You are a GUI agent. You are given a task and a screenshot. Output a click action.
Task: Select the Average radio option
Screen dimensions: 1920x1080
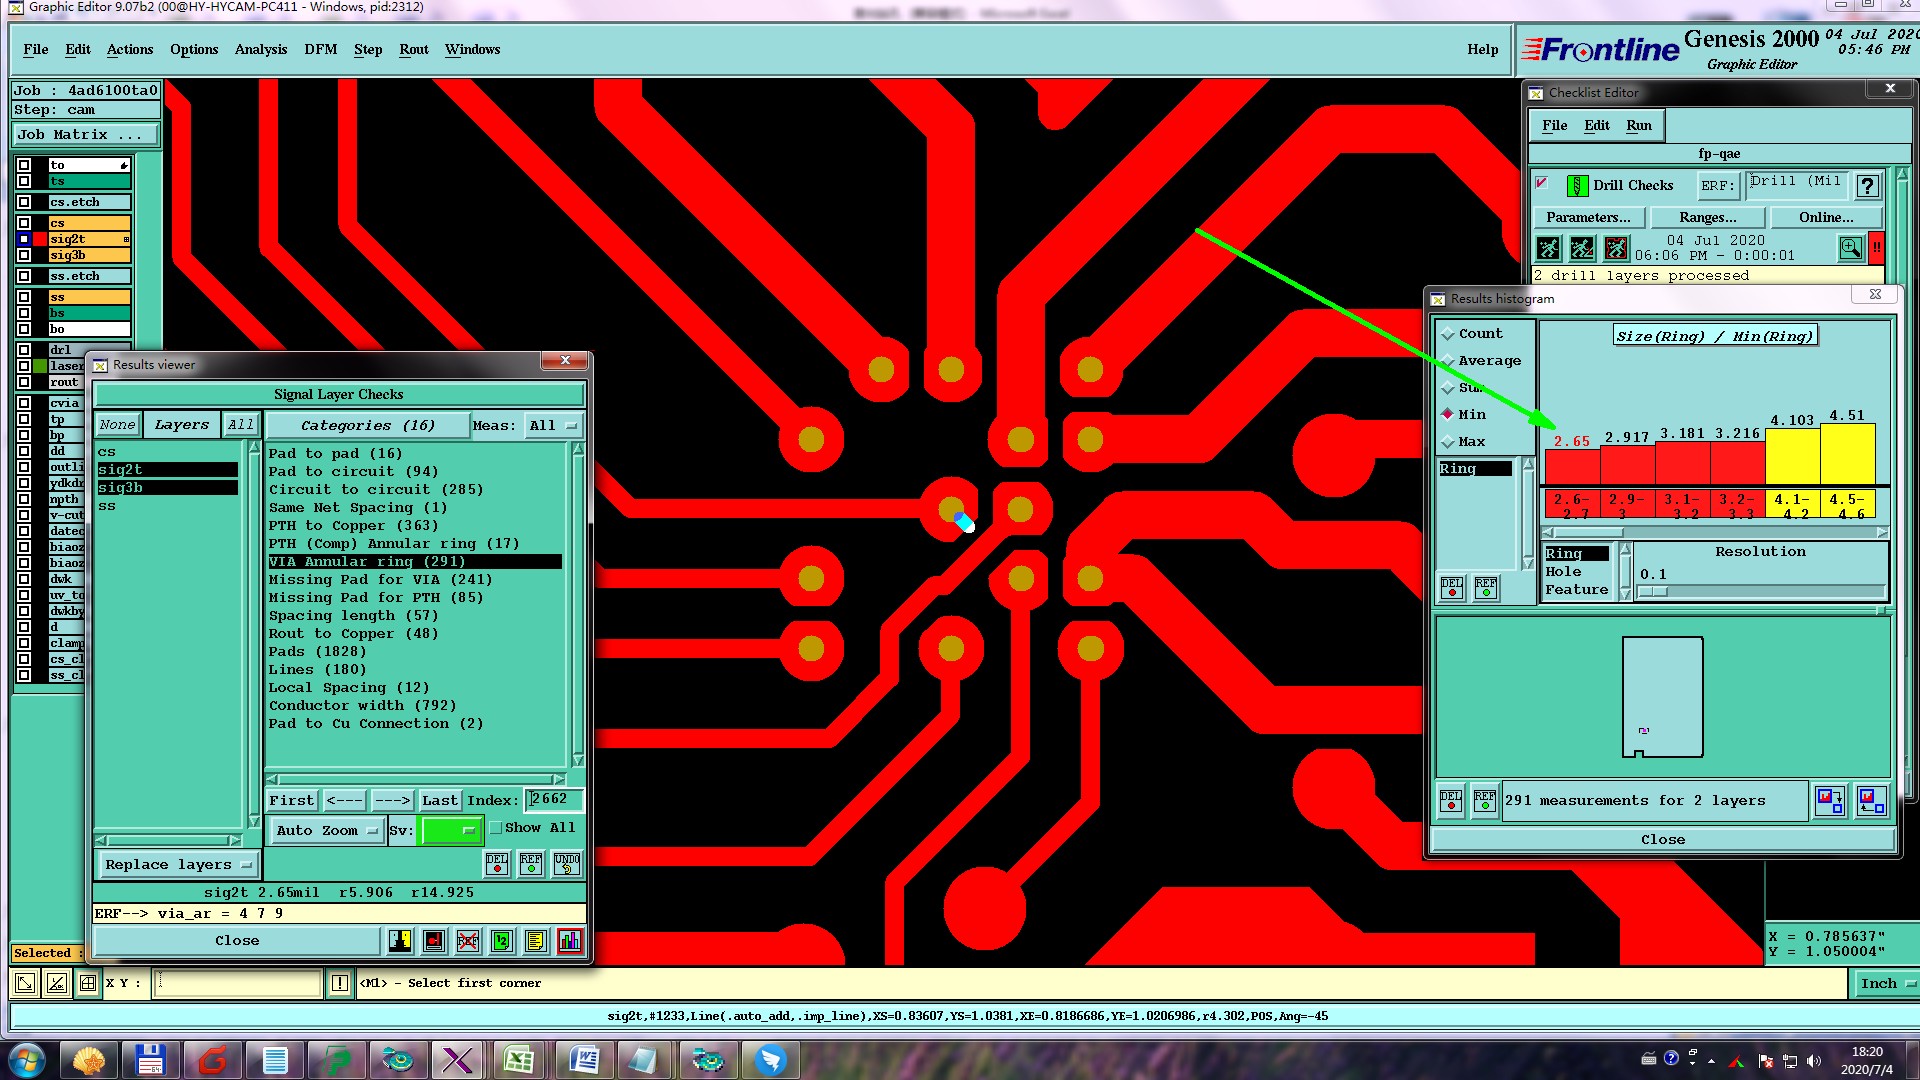point(1447,361)
